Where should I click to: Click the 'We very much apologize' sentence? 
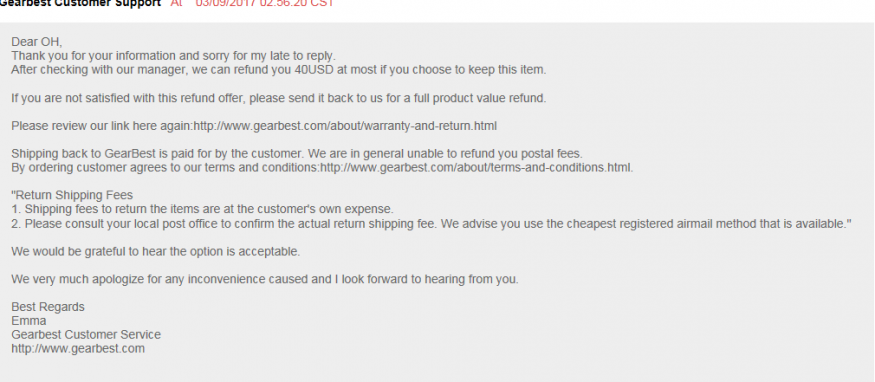[265, 279]
